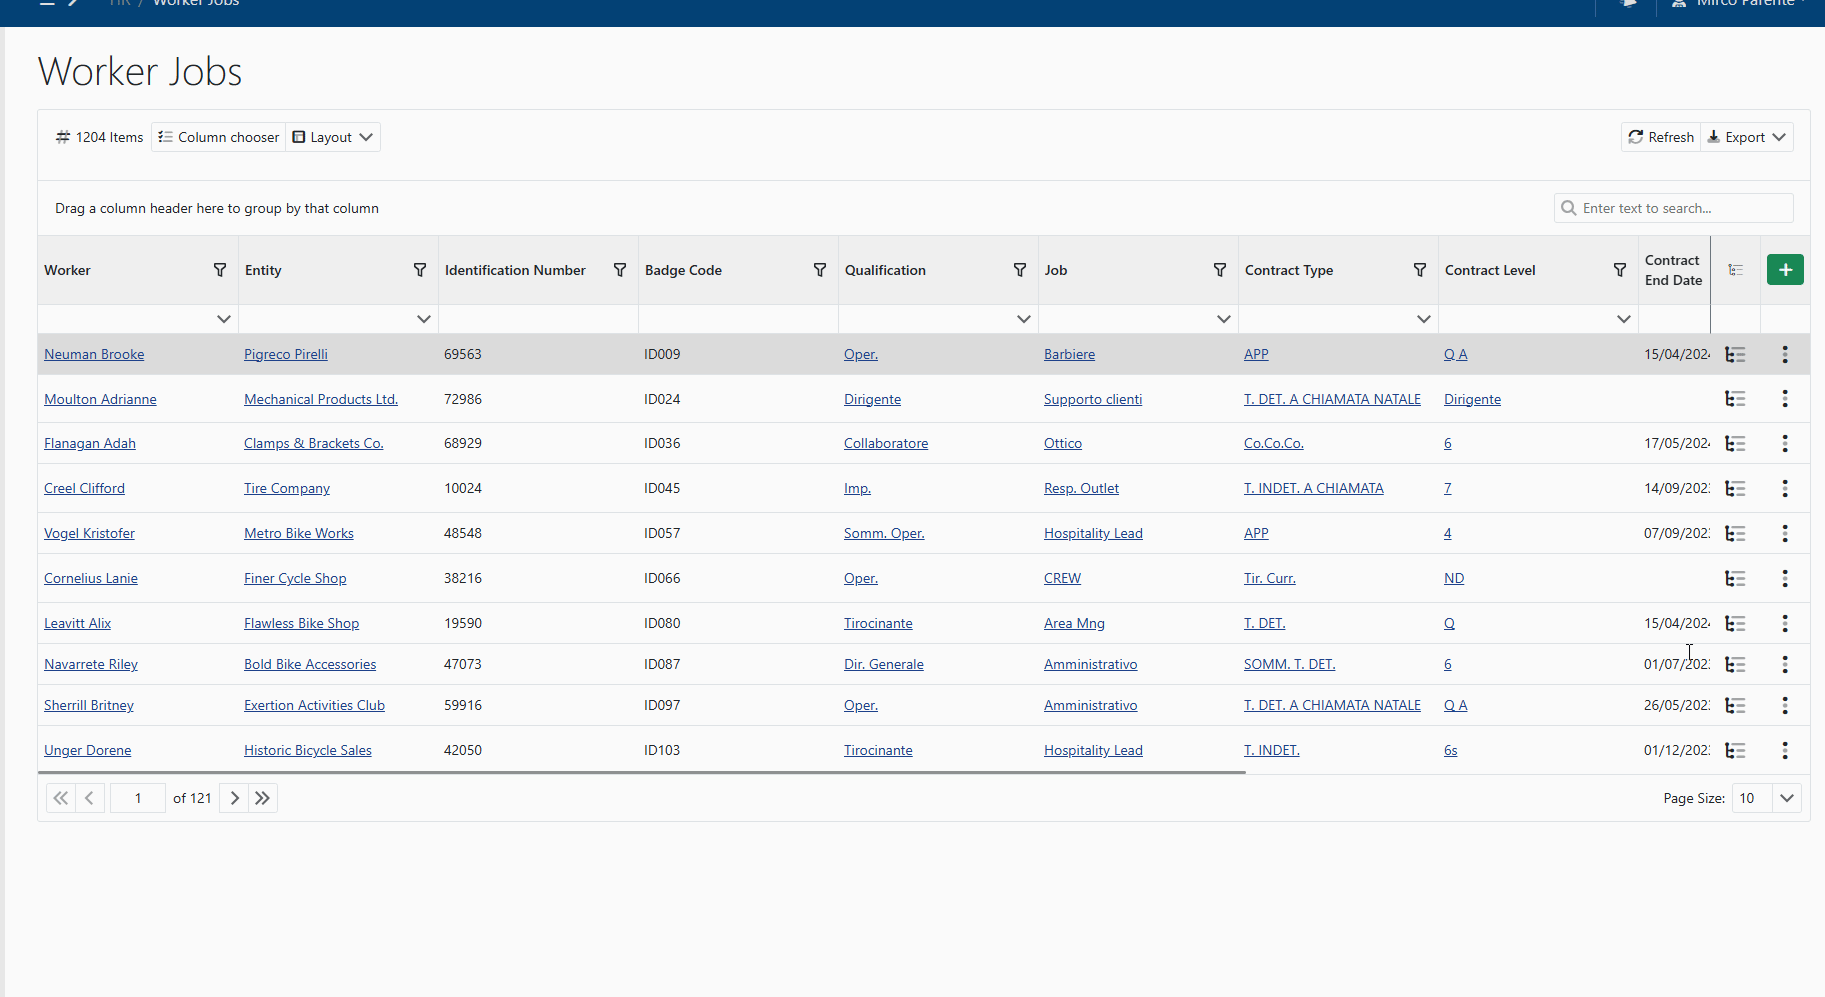The image size is (1825, 997).
Task: Click the green add new record button
Action: coord(1784,270)
